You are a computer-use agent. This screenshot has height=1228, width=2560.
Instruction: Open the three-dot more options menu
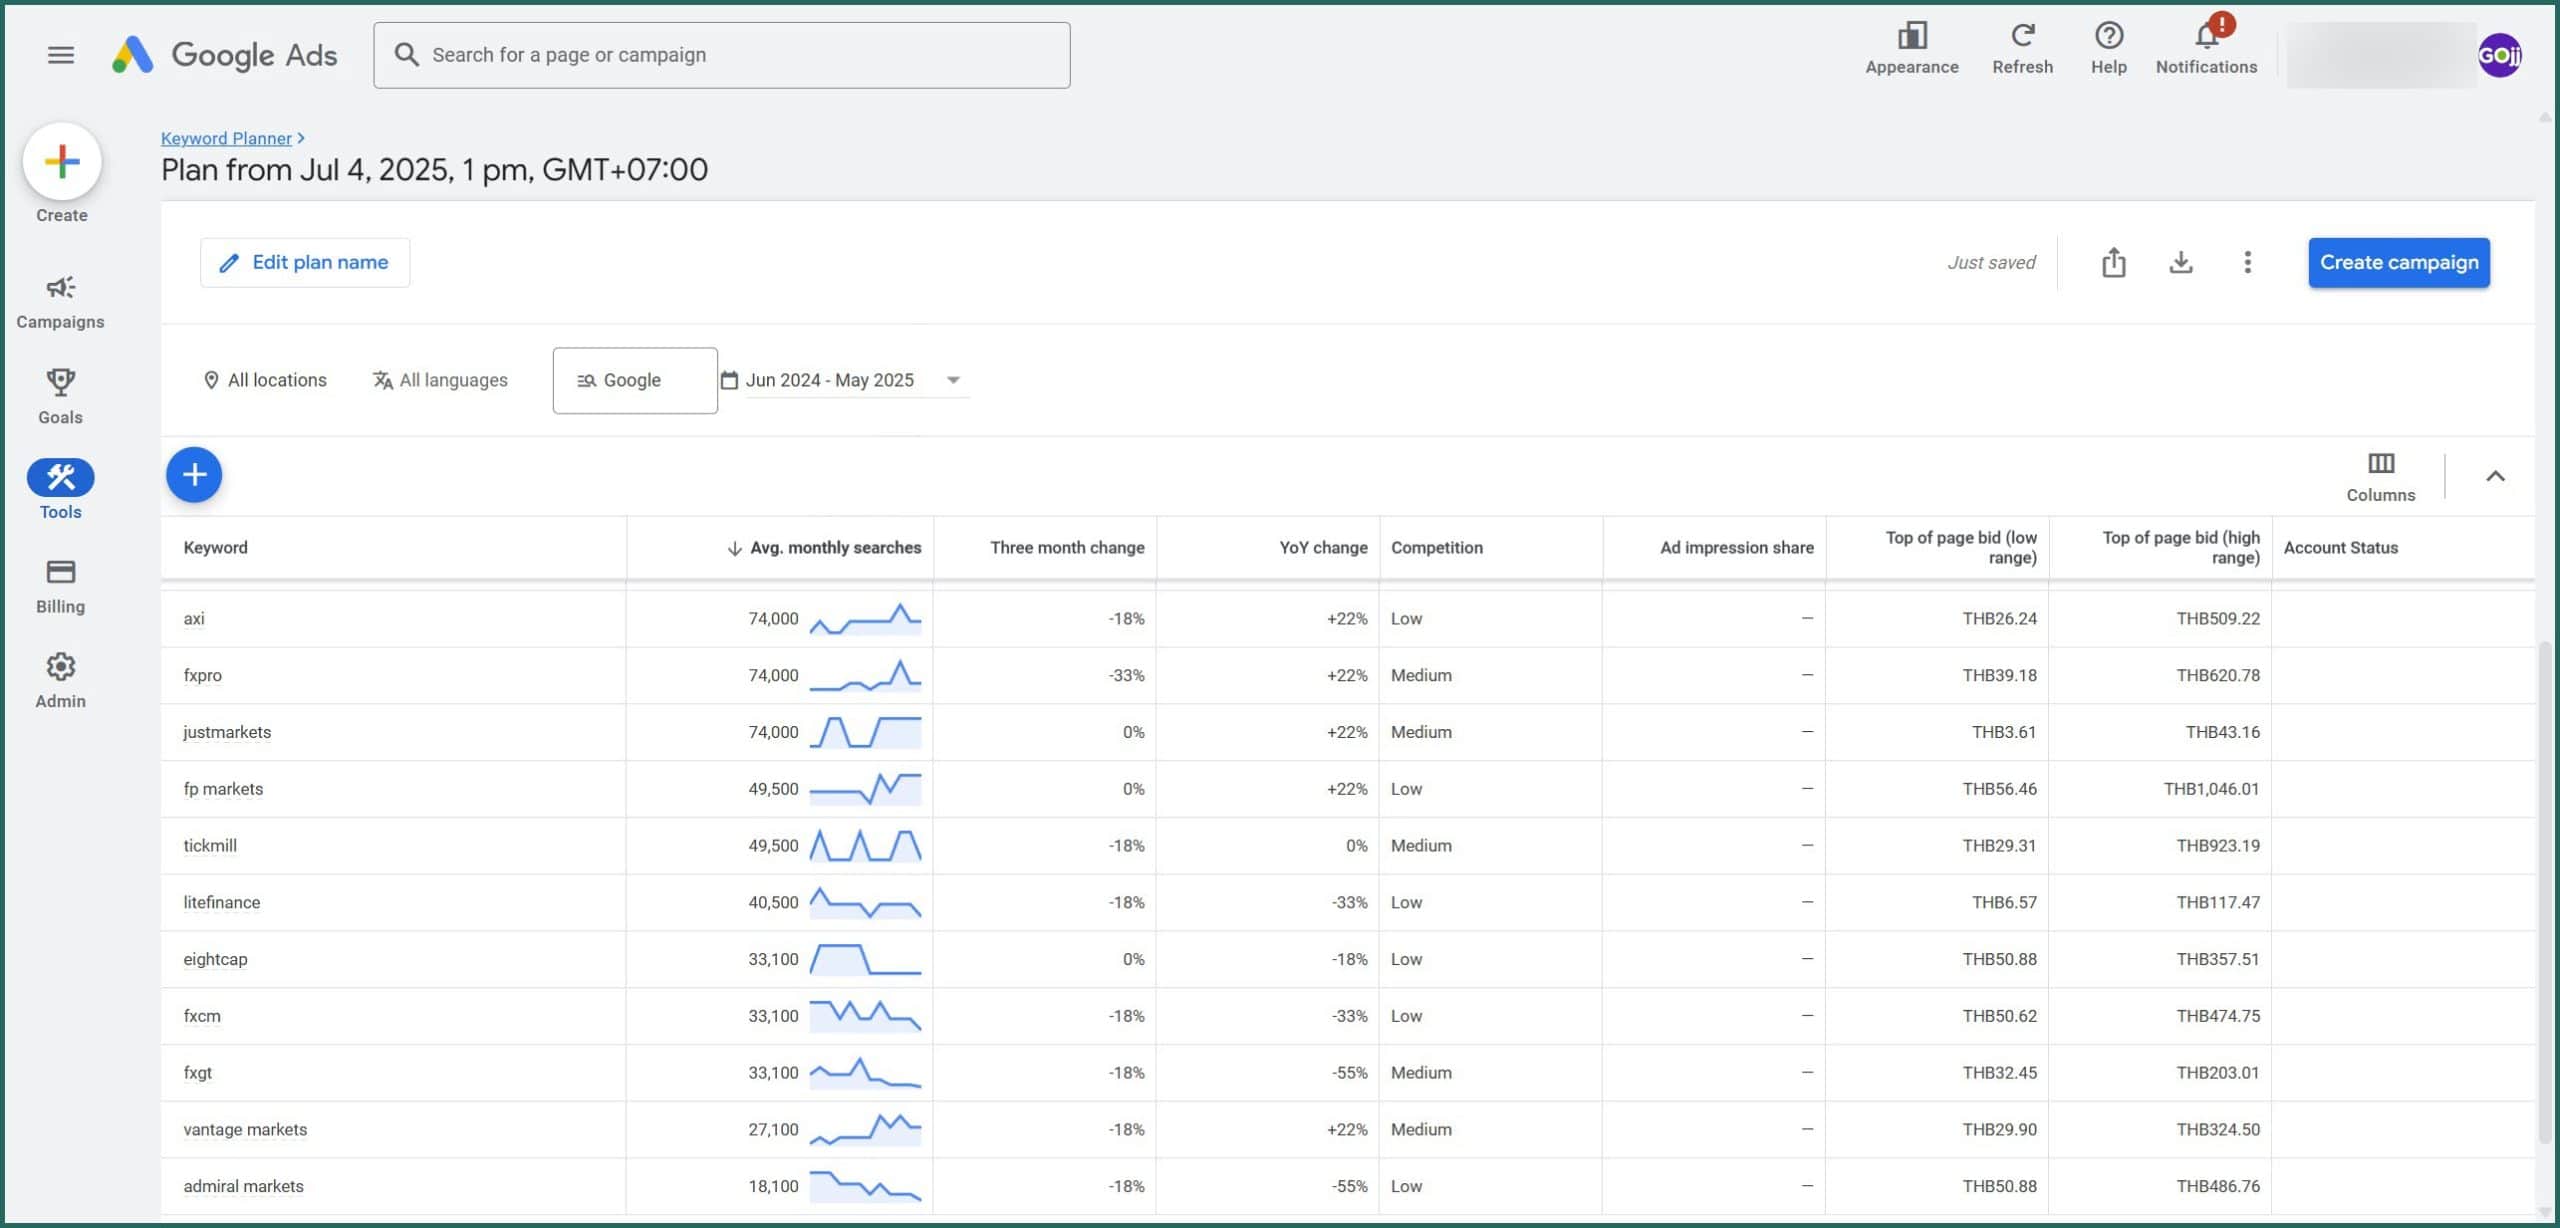tap(2247, 262)
